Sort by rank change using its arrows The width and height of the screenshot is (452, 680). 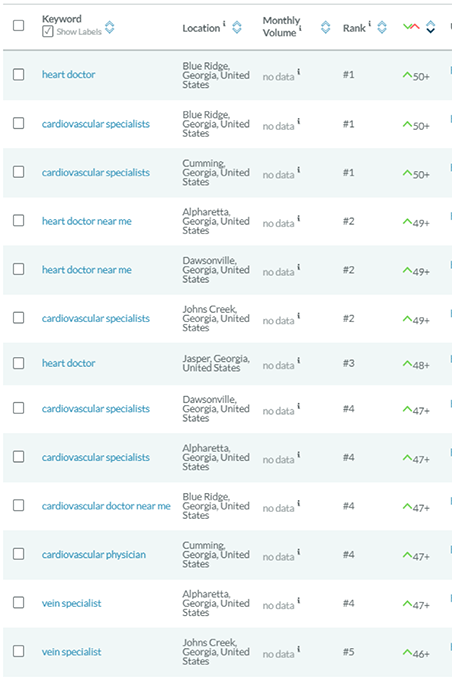tap(430, 27)
